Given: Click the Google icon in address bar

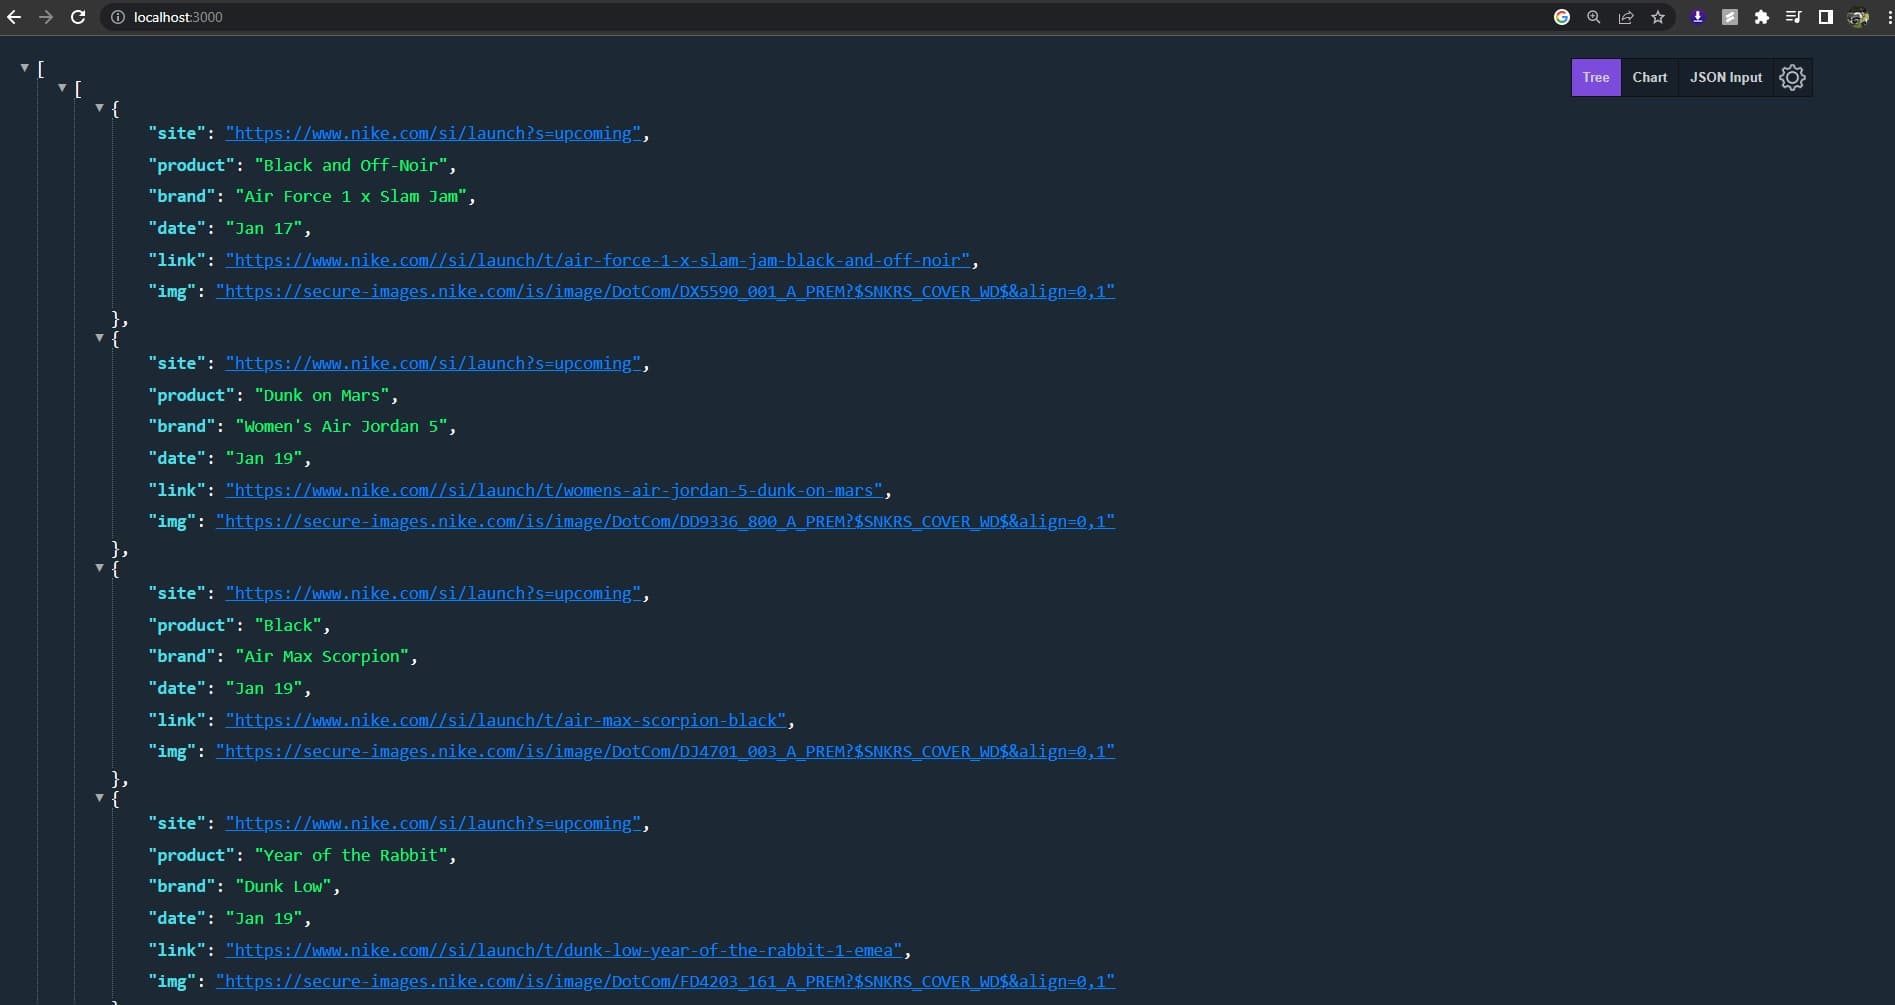Looking at the screenshot, I should (1562, 17).
